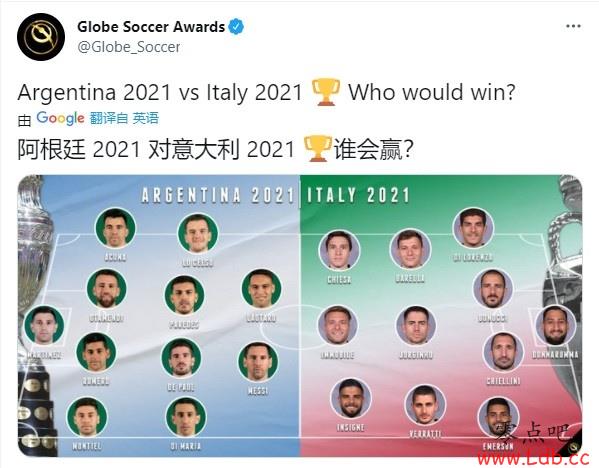Select Chiellini's player portrait
The width and height of the screenshot is (599, 468).
click(x=503, y=353)
